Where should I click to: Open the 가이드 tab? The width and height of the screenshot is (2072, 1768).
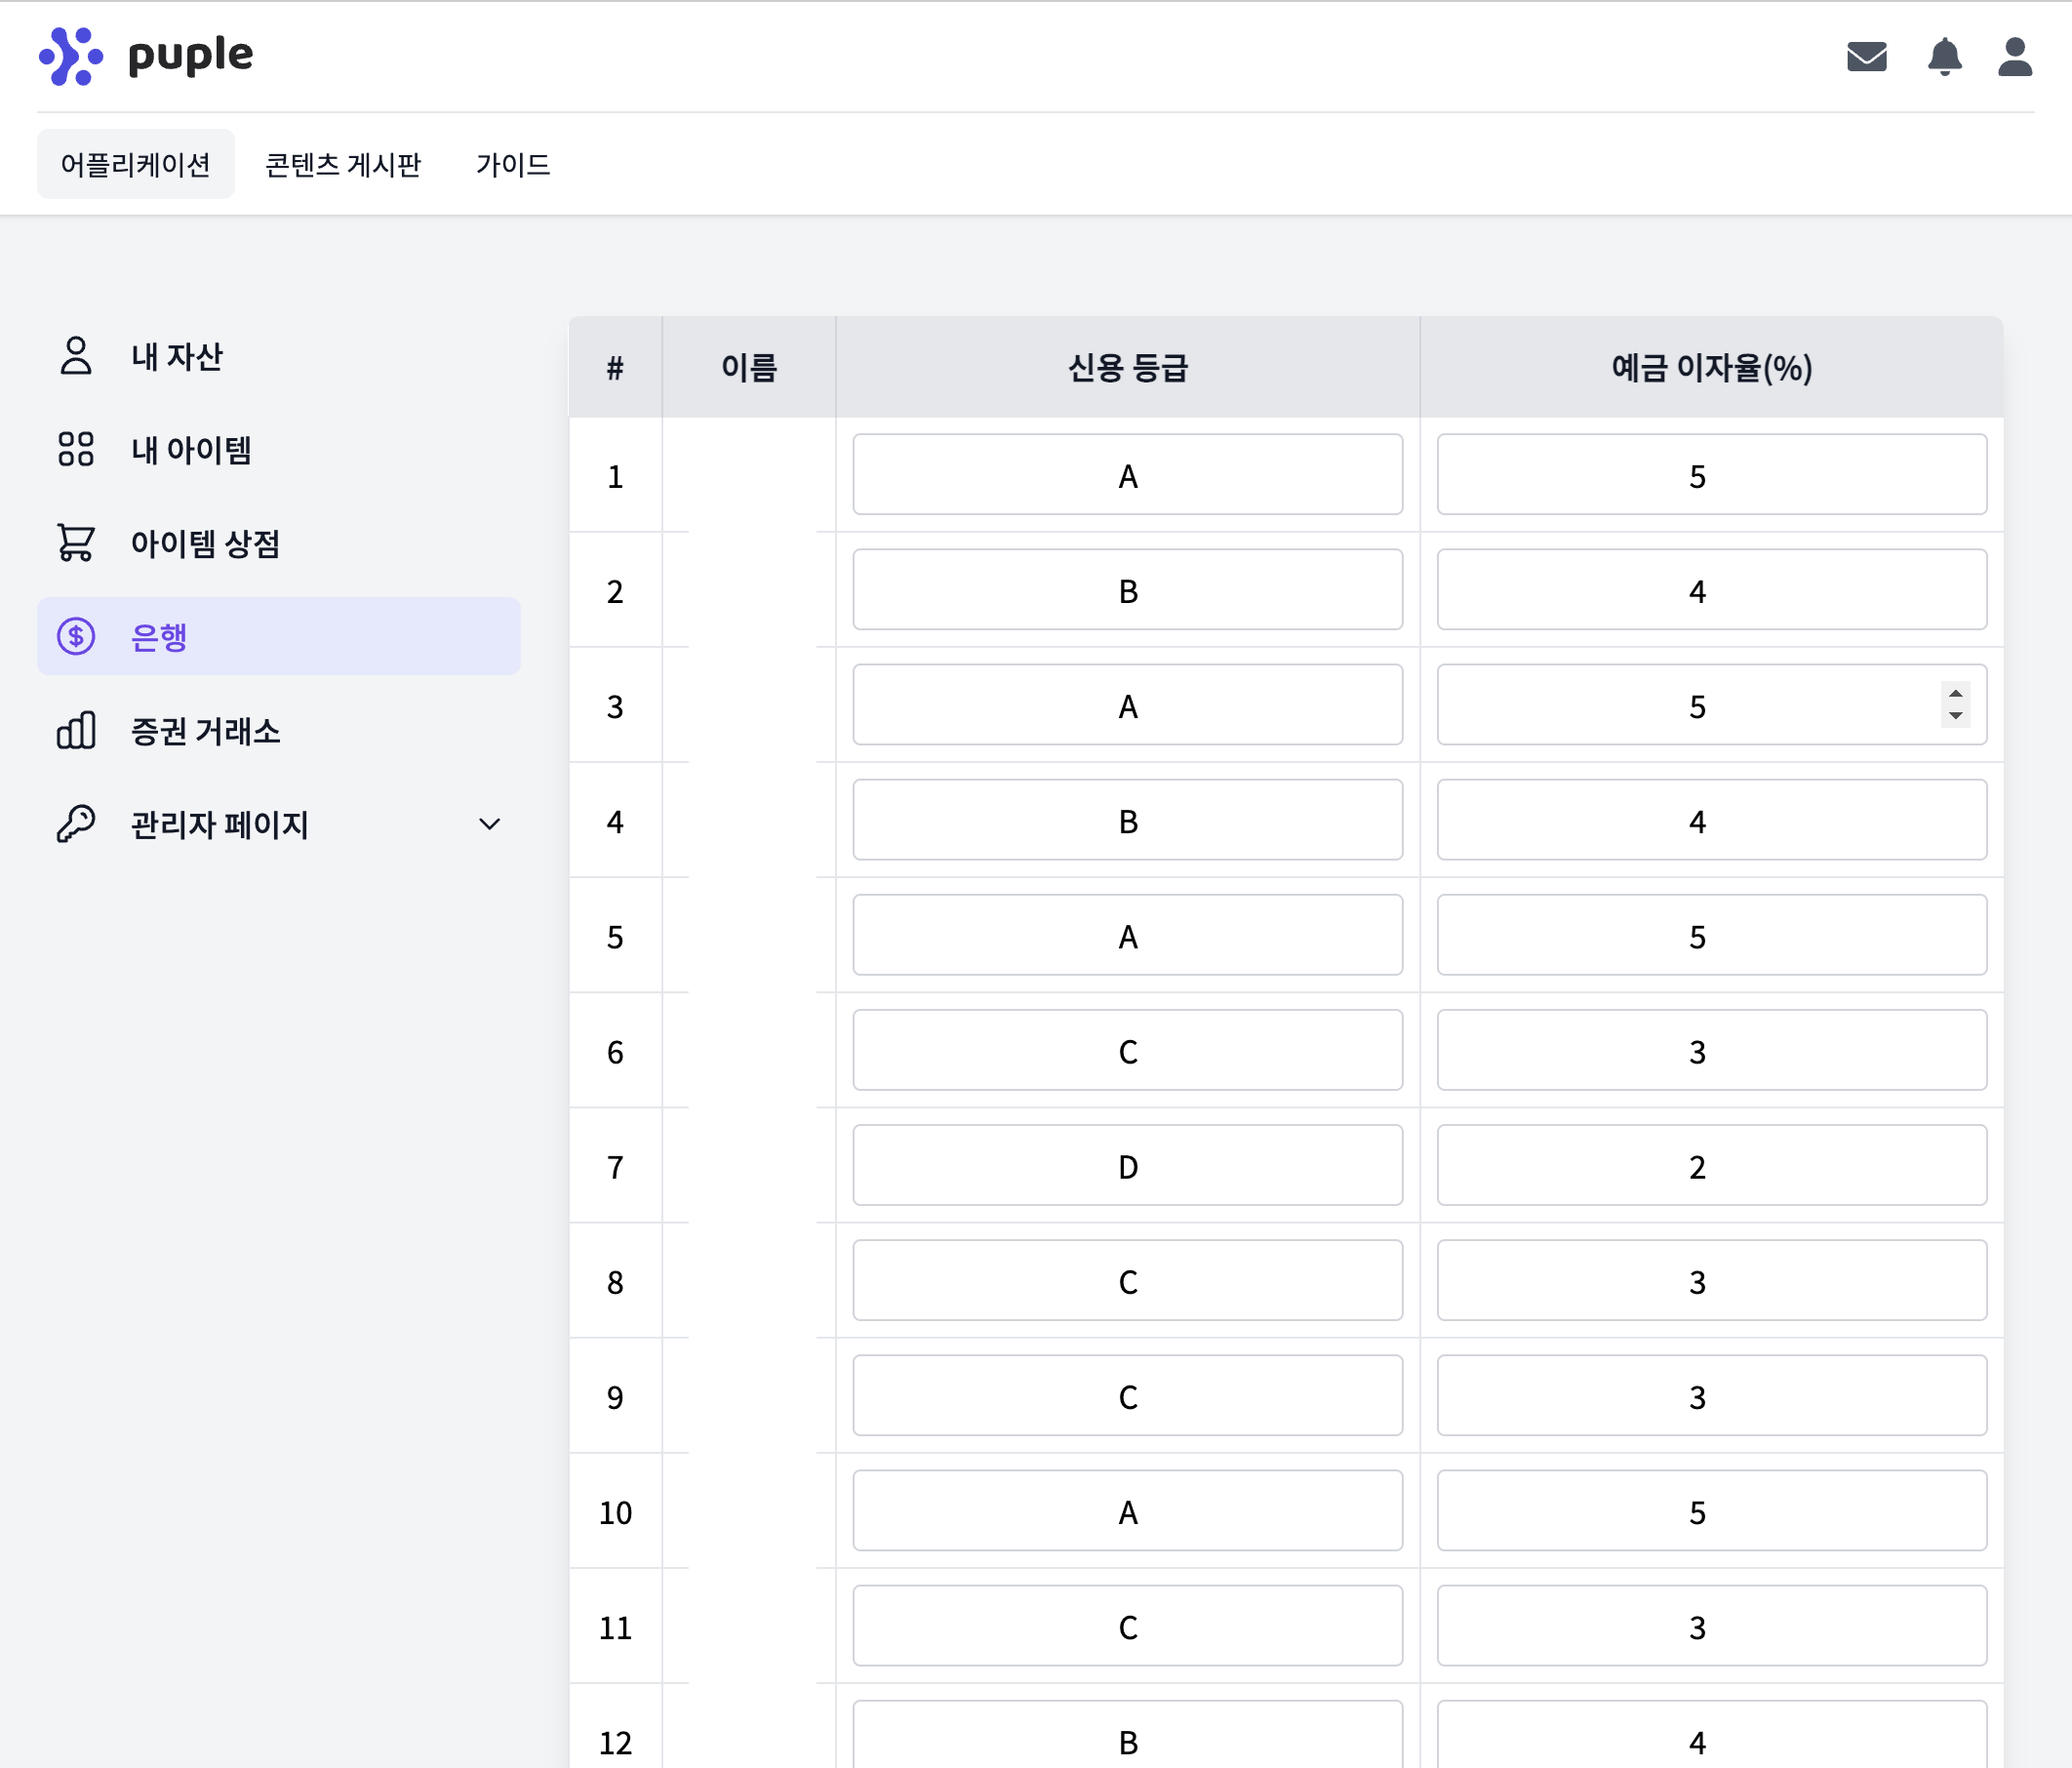click(513, 164)
